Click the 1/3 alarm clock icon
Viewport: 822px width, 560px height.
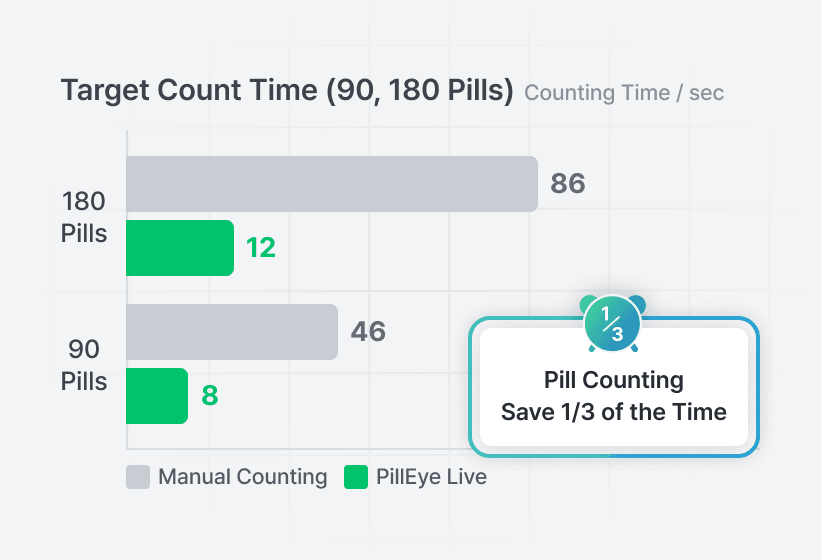(612, 323)
